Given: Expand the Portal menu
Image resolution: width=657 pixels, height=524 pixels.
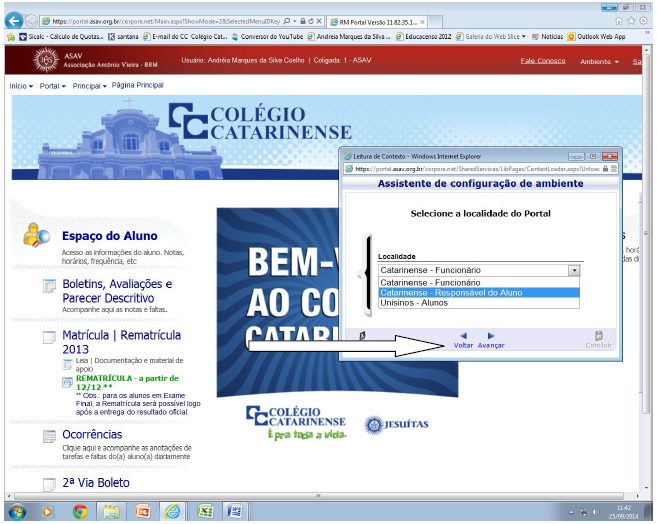Looking at the screenshot, I should tap(52, 86).
